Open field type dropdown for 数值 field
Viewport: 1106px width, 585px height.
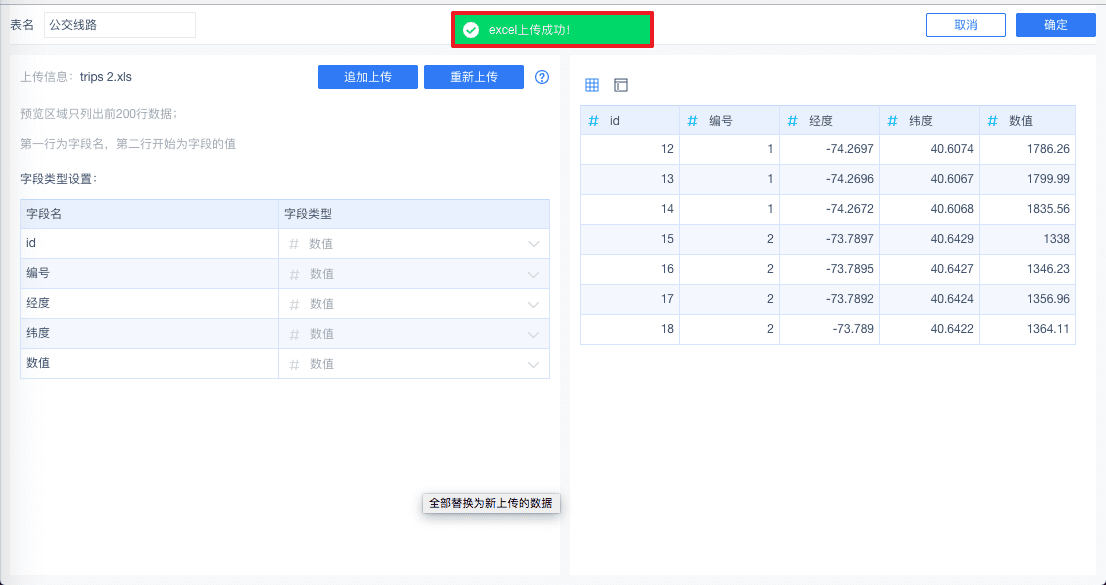pyautogui.click(x=534, y=364)
